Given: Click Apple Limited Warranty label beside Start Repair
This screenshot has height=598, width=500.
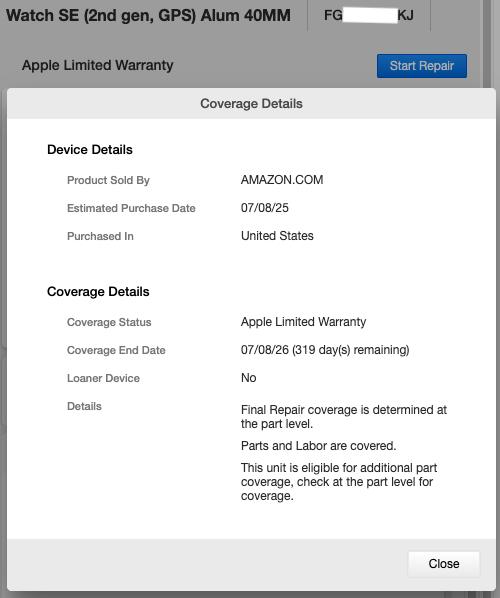Looking at the screenshot, I should 98,65.
